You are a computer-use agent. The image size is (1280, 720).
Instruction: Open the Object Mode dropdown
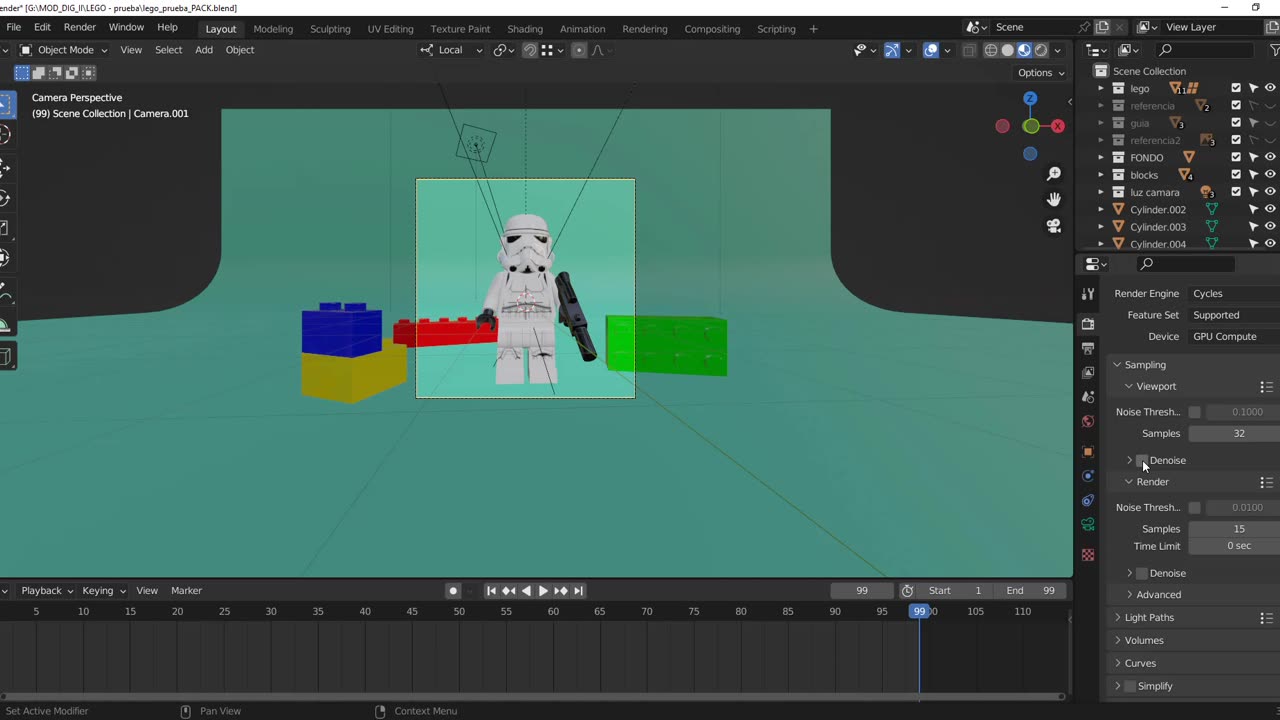(x=63, y=50)
